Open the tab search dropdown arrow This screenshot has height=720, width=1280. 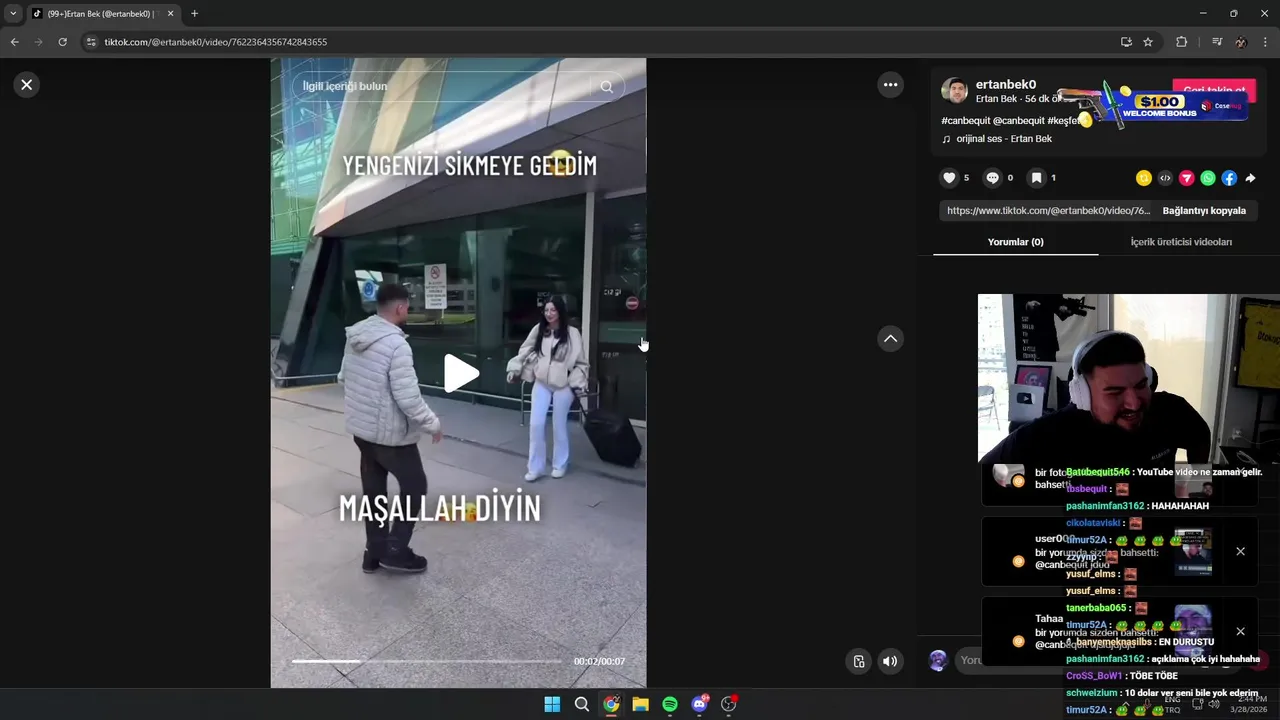(x=13, y=14)
